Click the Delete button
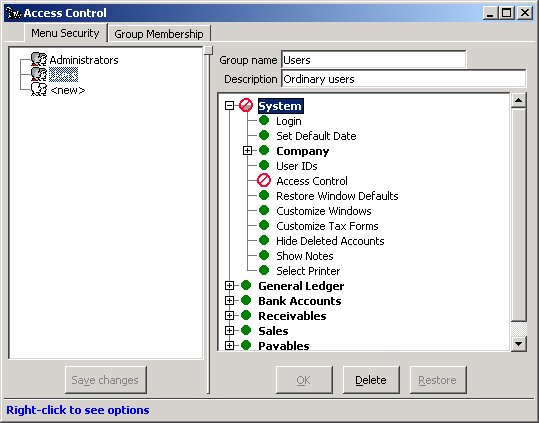The image size is (539, 423). click(x=371, y=380)
